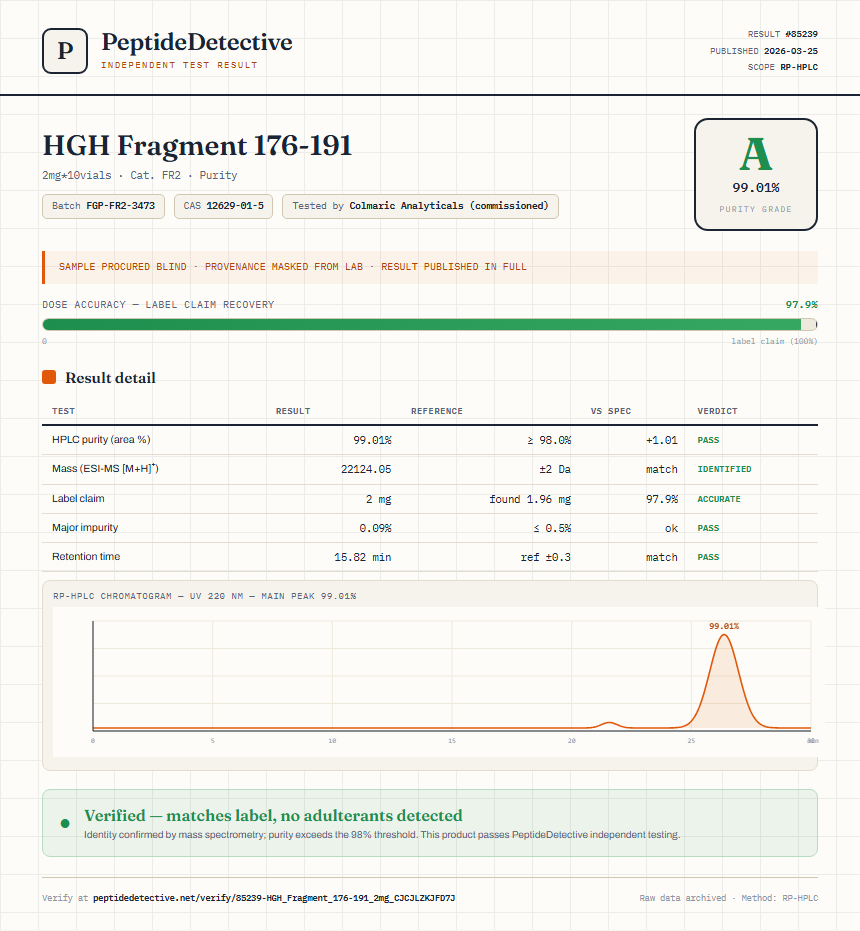
Task: Click the CAS 12629-01-5 chip
Action: [x=223, y=206]
